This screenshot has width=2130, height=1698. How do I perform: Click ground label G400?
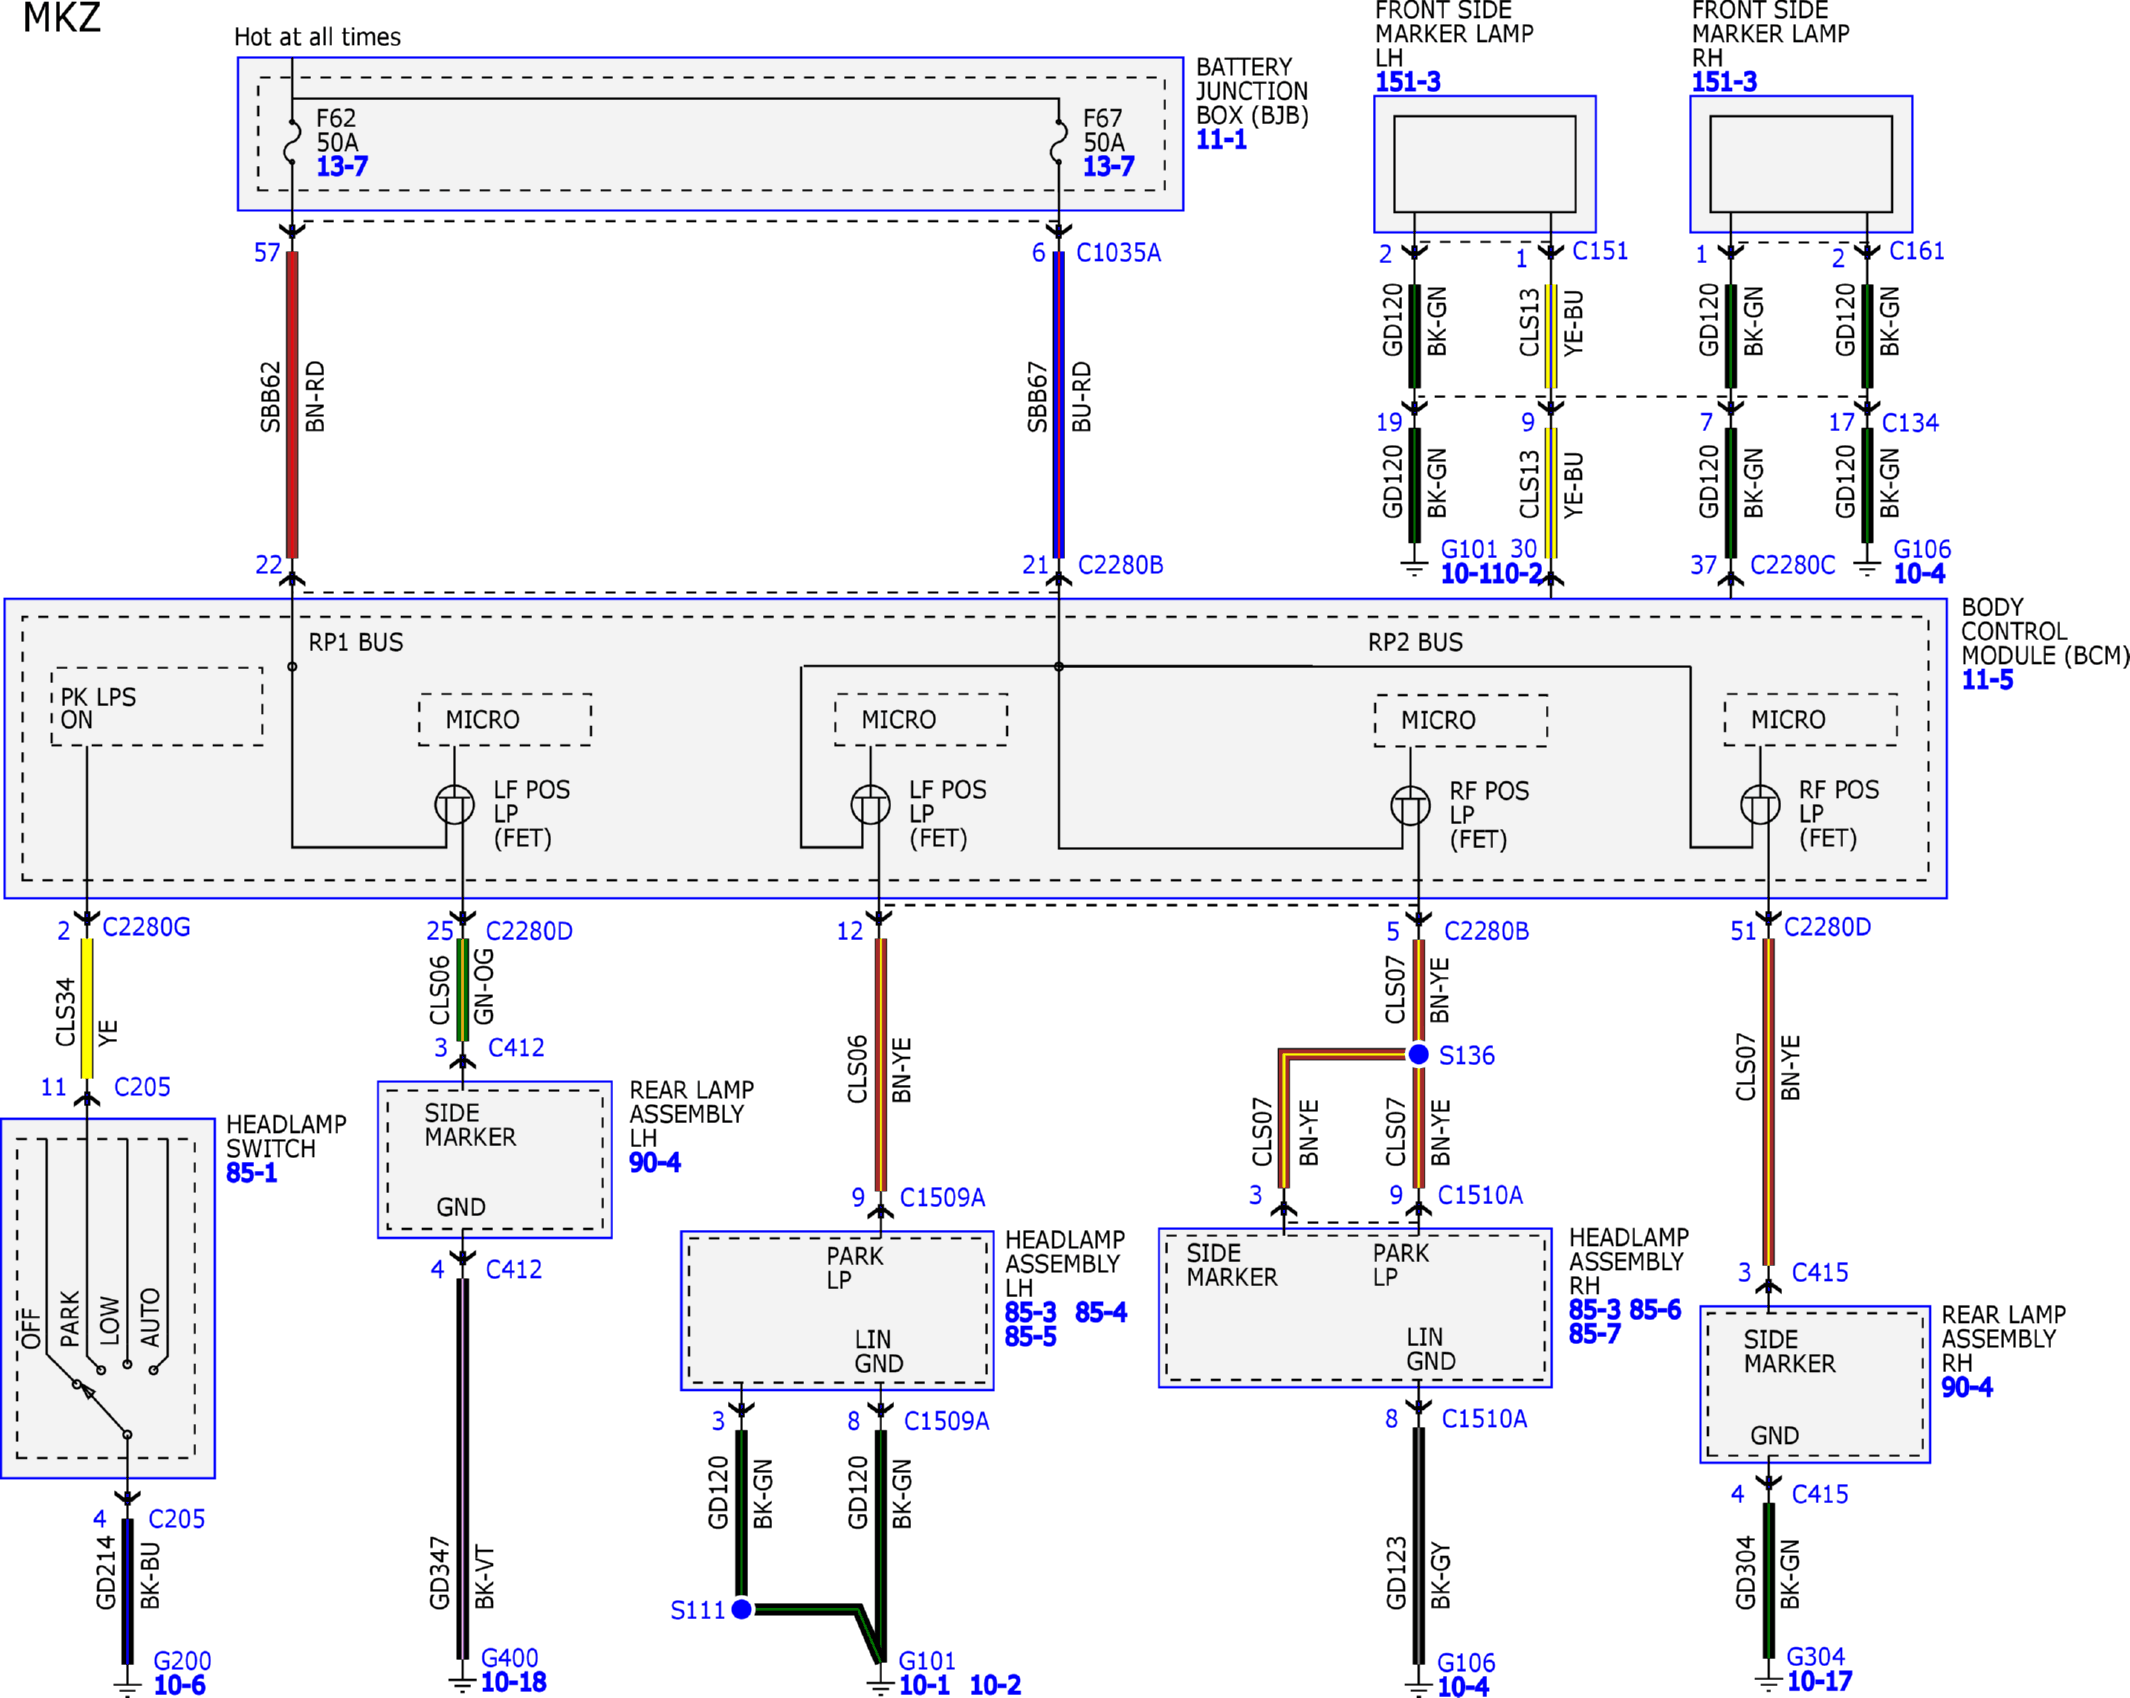[x=510, y=1658]
